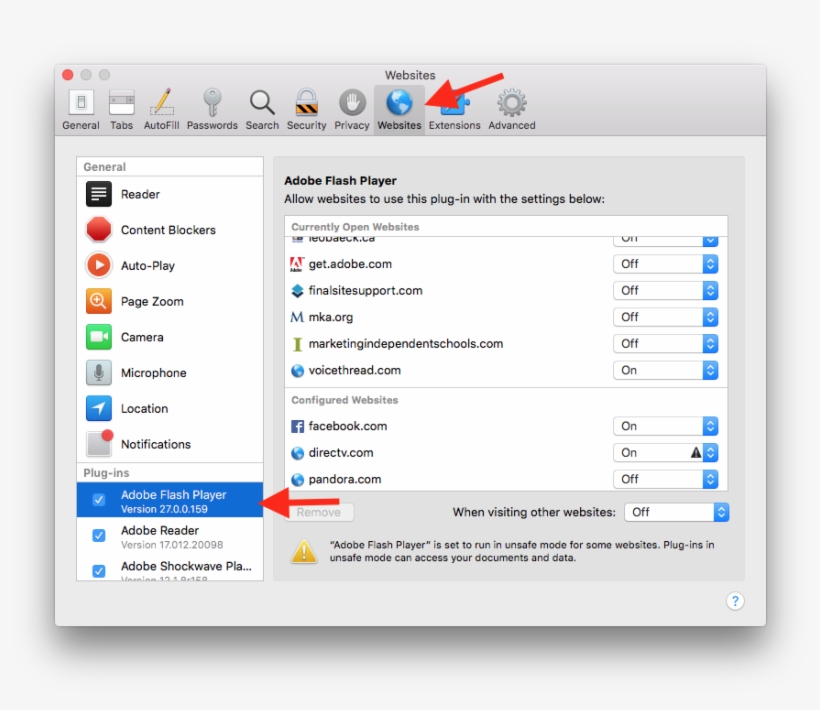This screenshot has height=710, width=820.
Task: Click the finalsitesupport.com favicon
Action: point(297,291)
